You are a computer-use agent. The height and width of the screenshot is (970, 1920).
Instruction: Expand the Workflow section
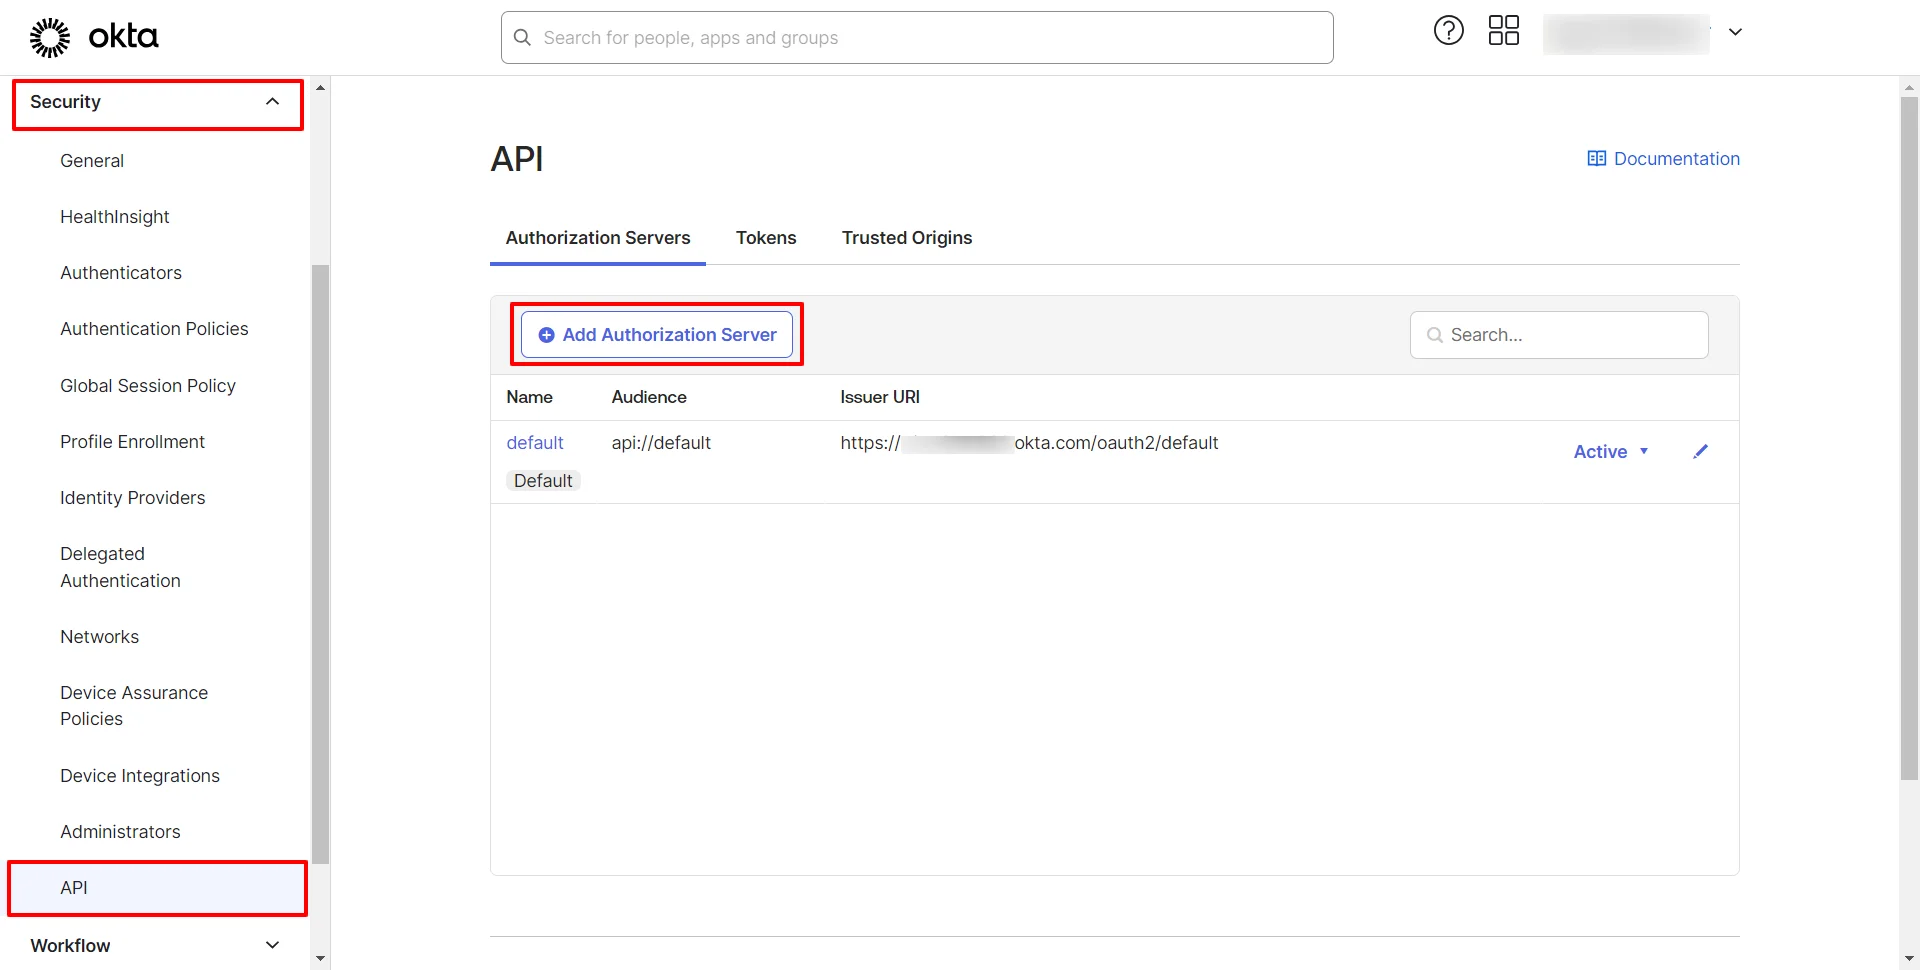pos(272,945)
